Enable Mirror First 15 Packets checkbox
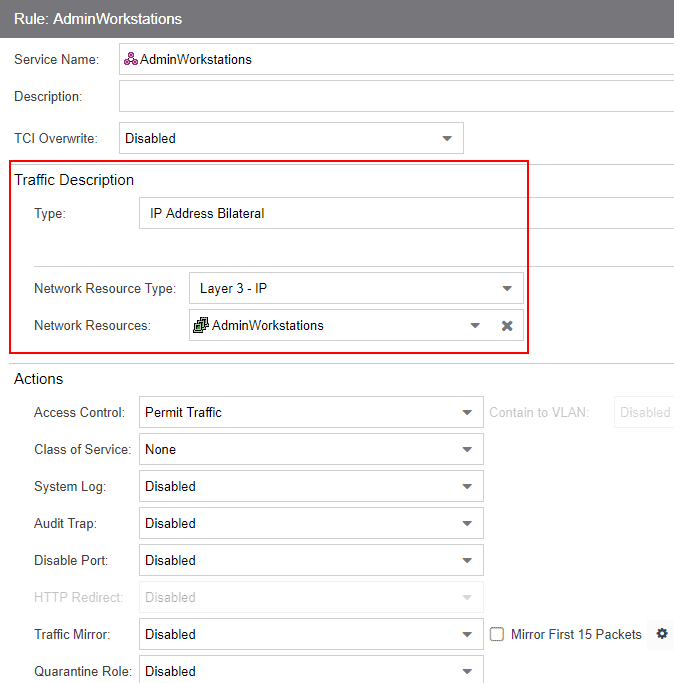674x683 pixels. tap(497, 634)
